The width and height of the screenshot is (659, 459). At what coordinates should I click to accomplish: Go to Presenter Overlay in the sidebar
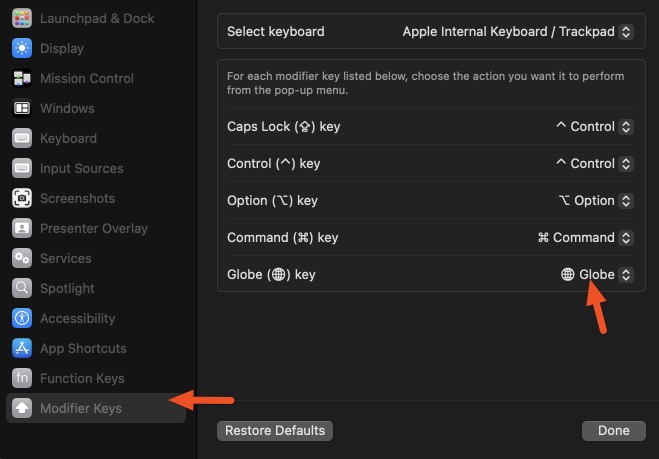[93, 228]
